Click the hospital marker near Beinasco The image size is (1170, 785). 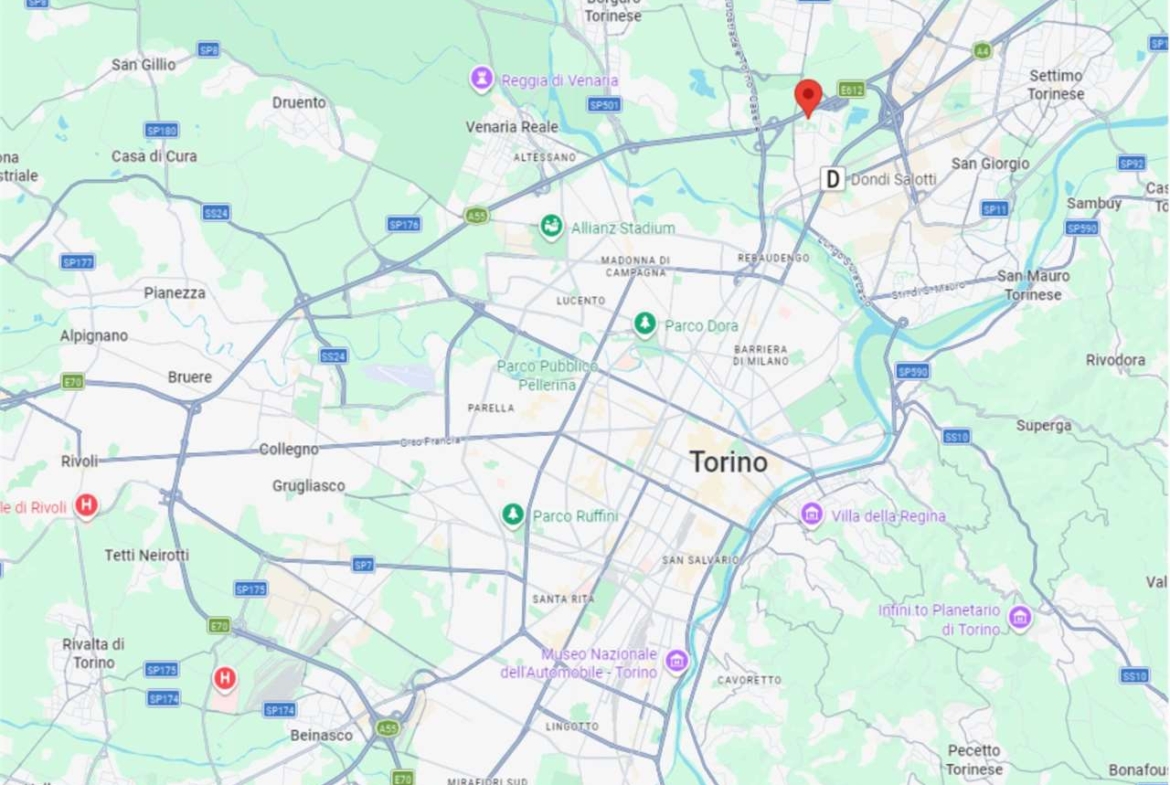[x=225, y=678]
